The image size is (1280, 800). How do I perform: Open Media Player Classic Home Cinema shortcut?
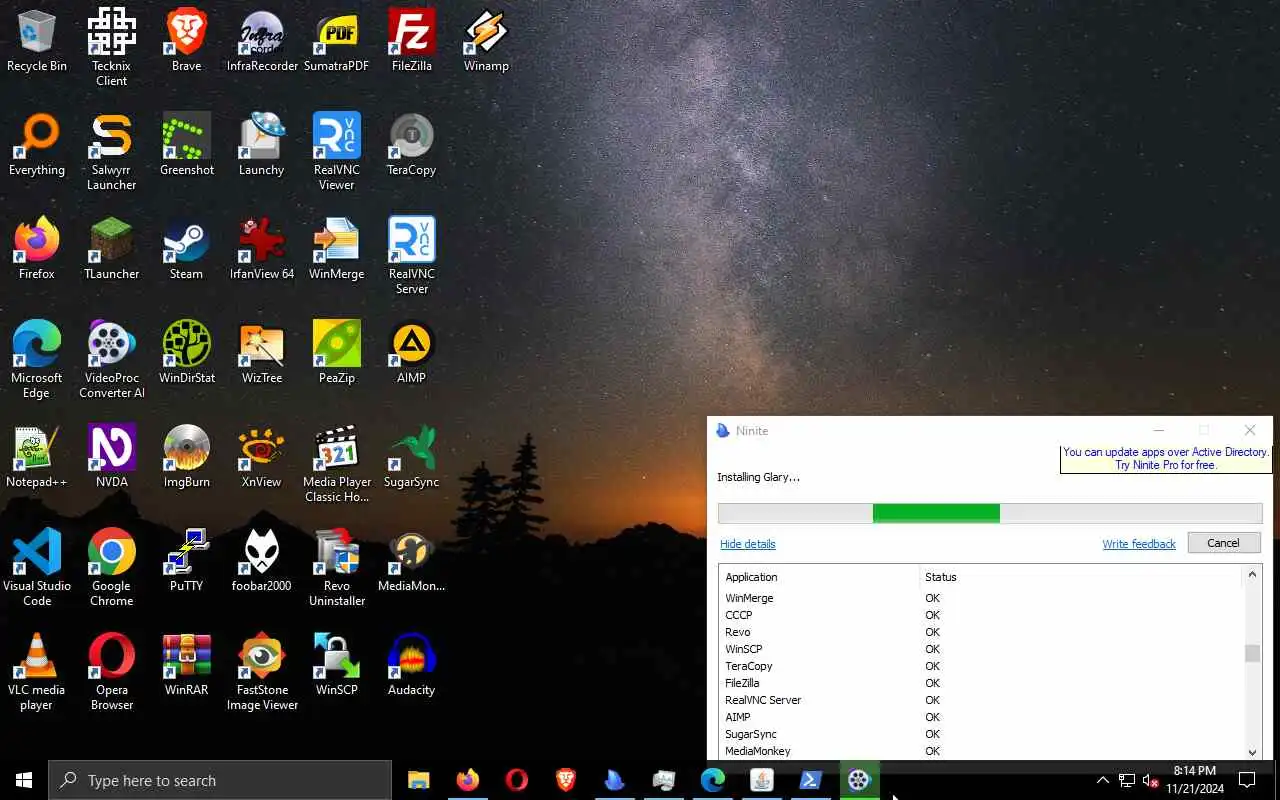[x=336, y=463]
